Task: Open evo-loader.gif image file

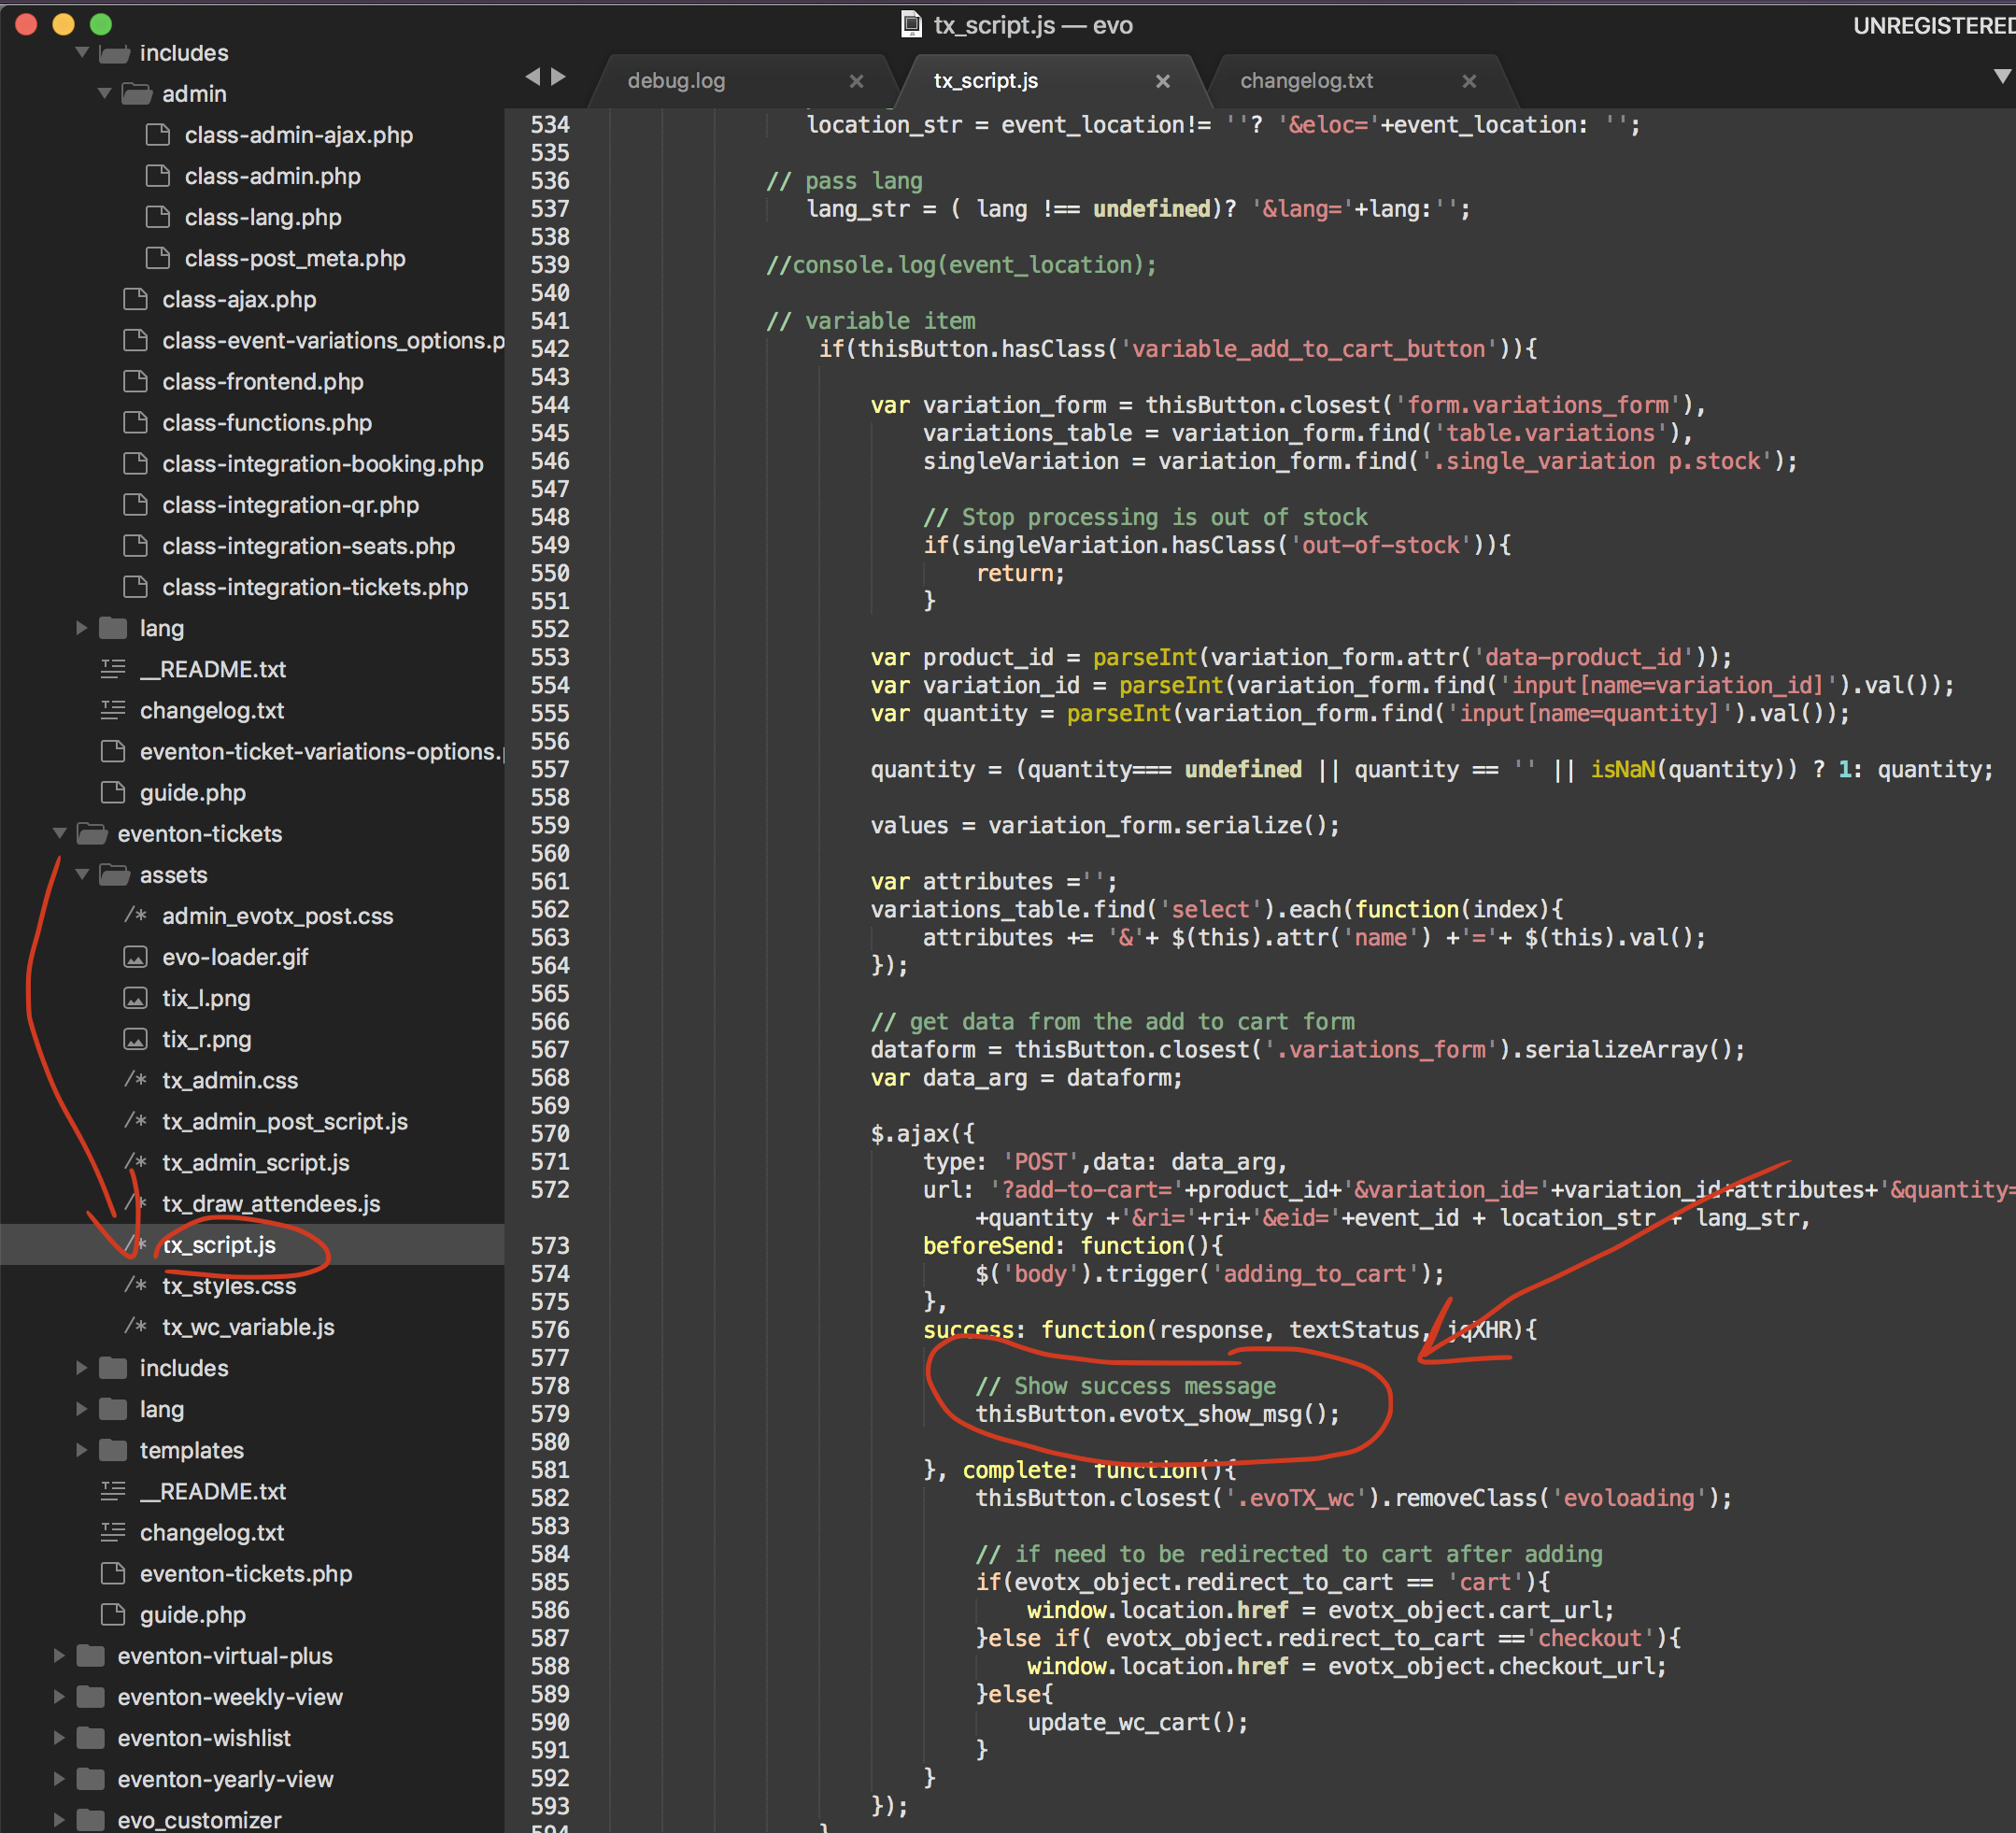Action: click(235, 957)
